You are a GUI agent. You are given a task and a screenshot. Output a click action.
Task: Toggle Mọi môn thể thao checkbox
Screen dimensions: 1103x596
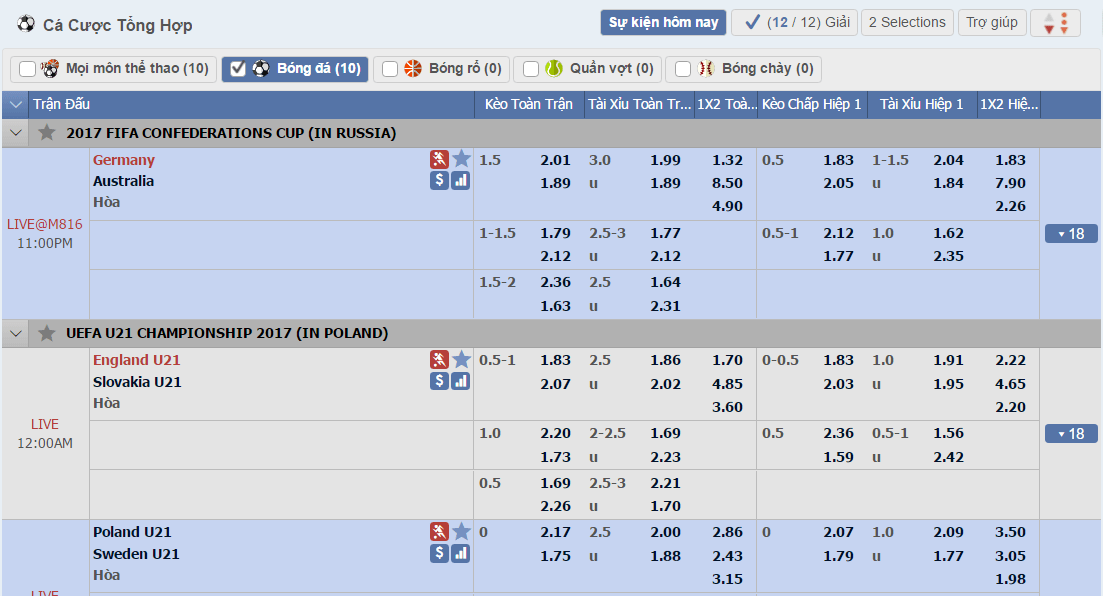pyautogui.click(x=27, y=69)
